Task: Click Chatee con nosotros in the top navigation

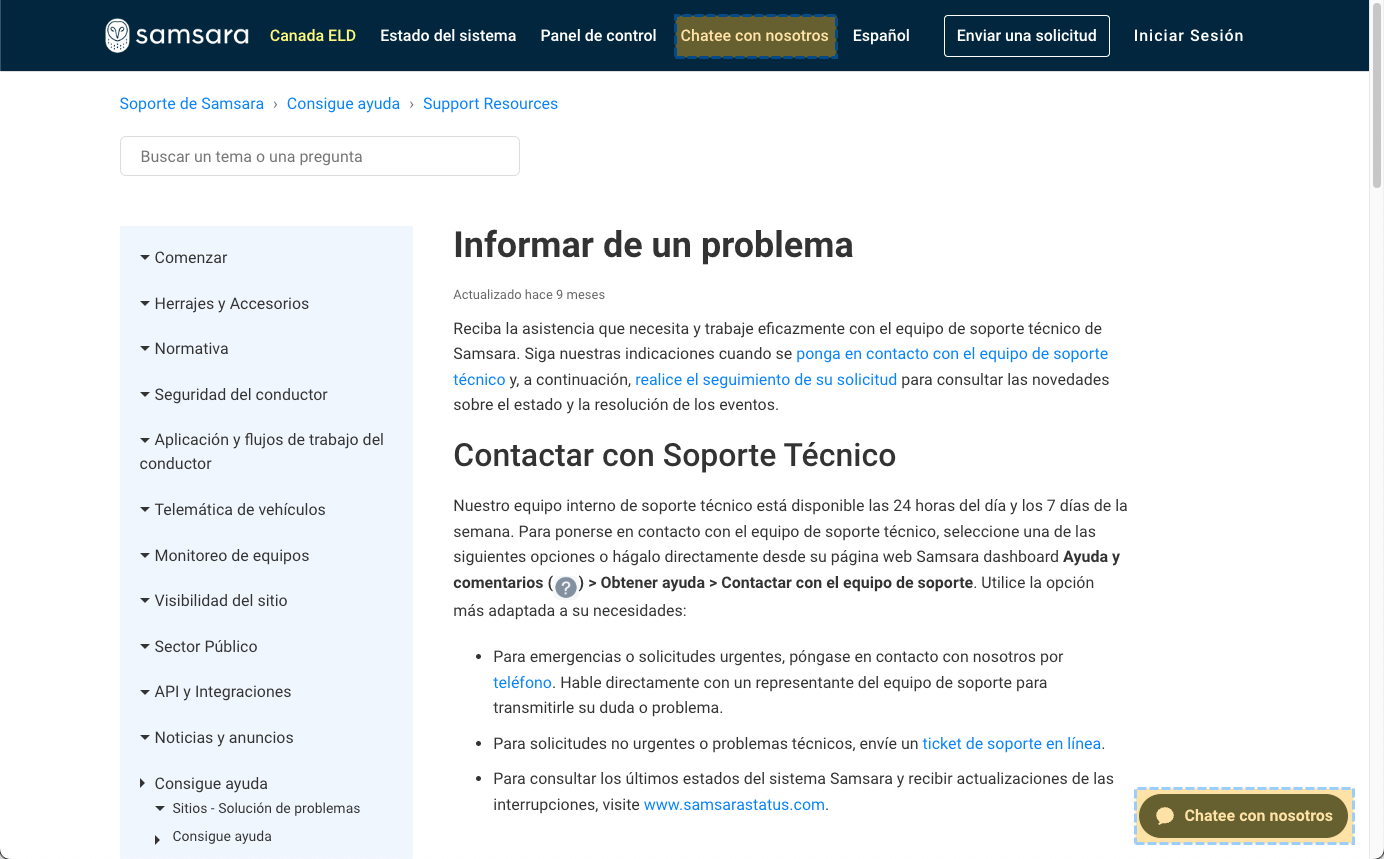Action: click(755, 36)
